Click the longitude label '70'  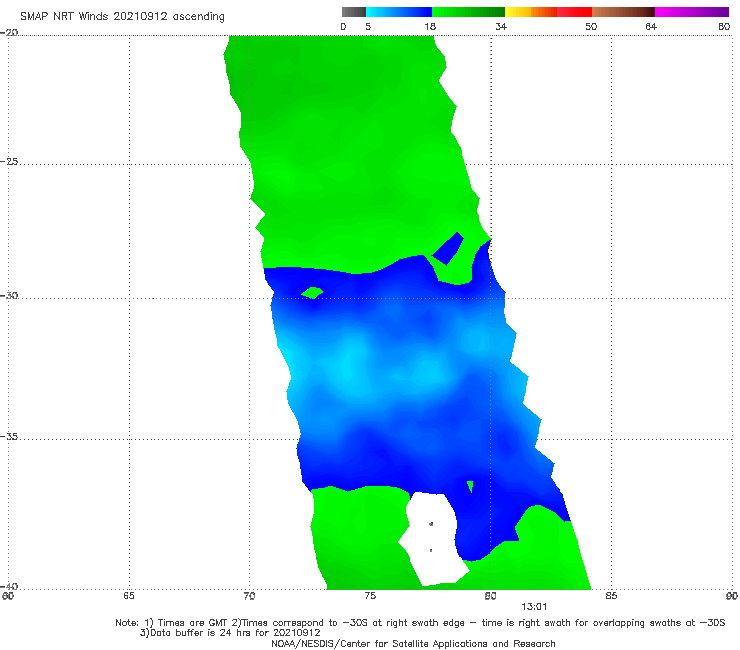(x=249, y=596)
